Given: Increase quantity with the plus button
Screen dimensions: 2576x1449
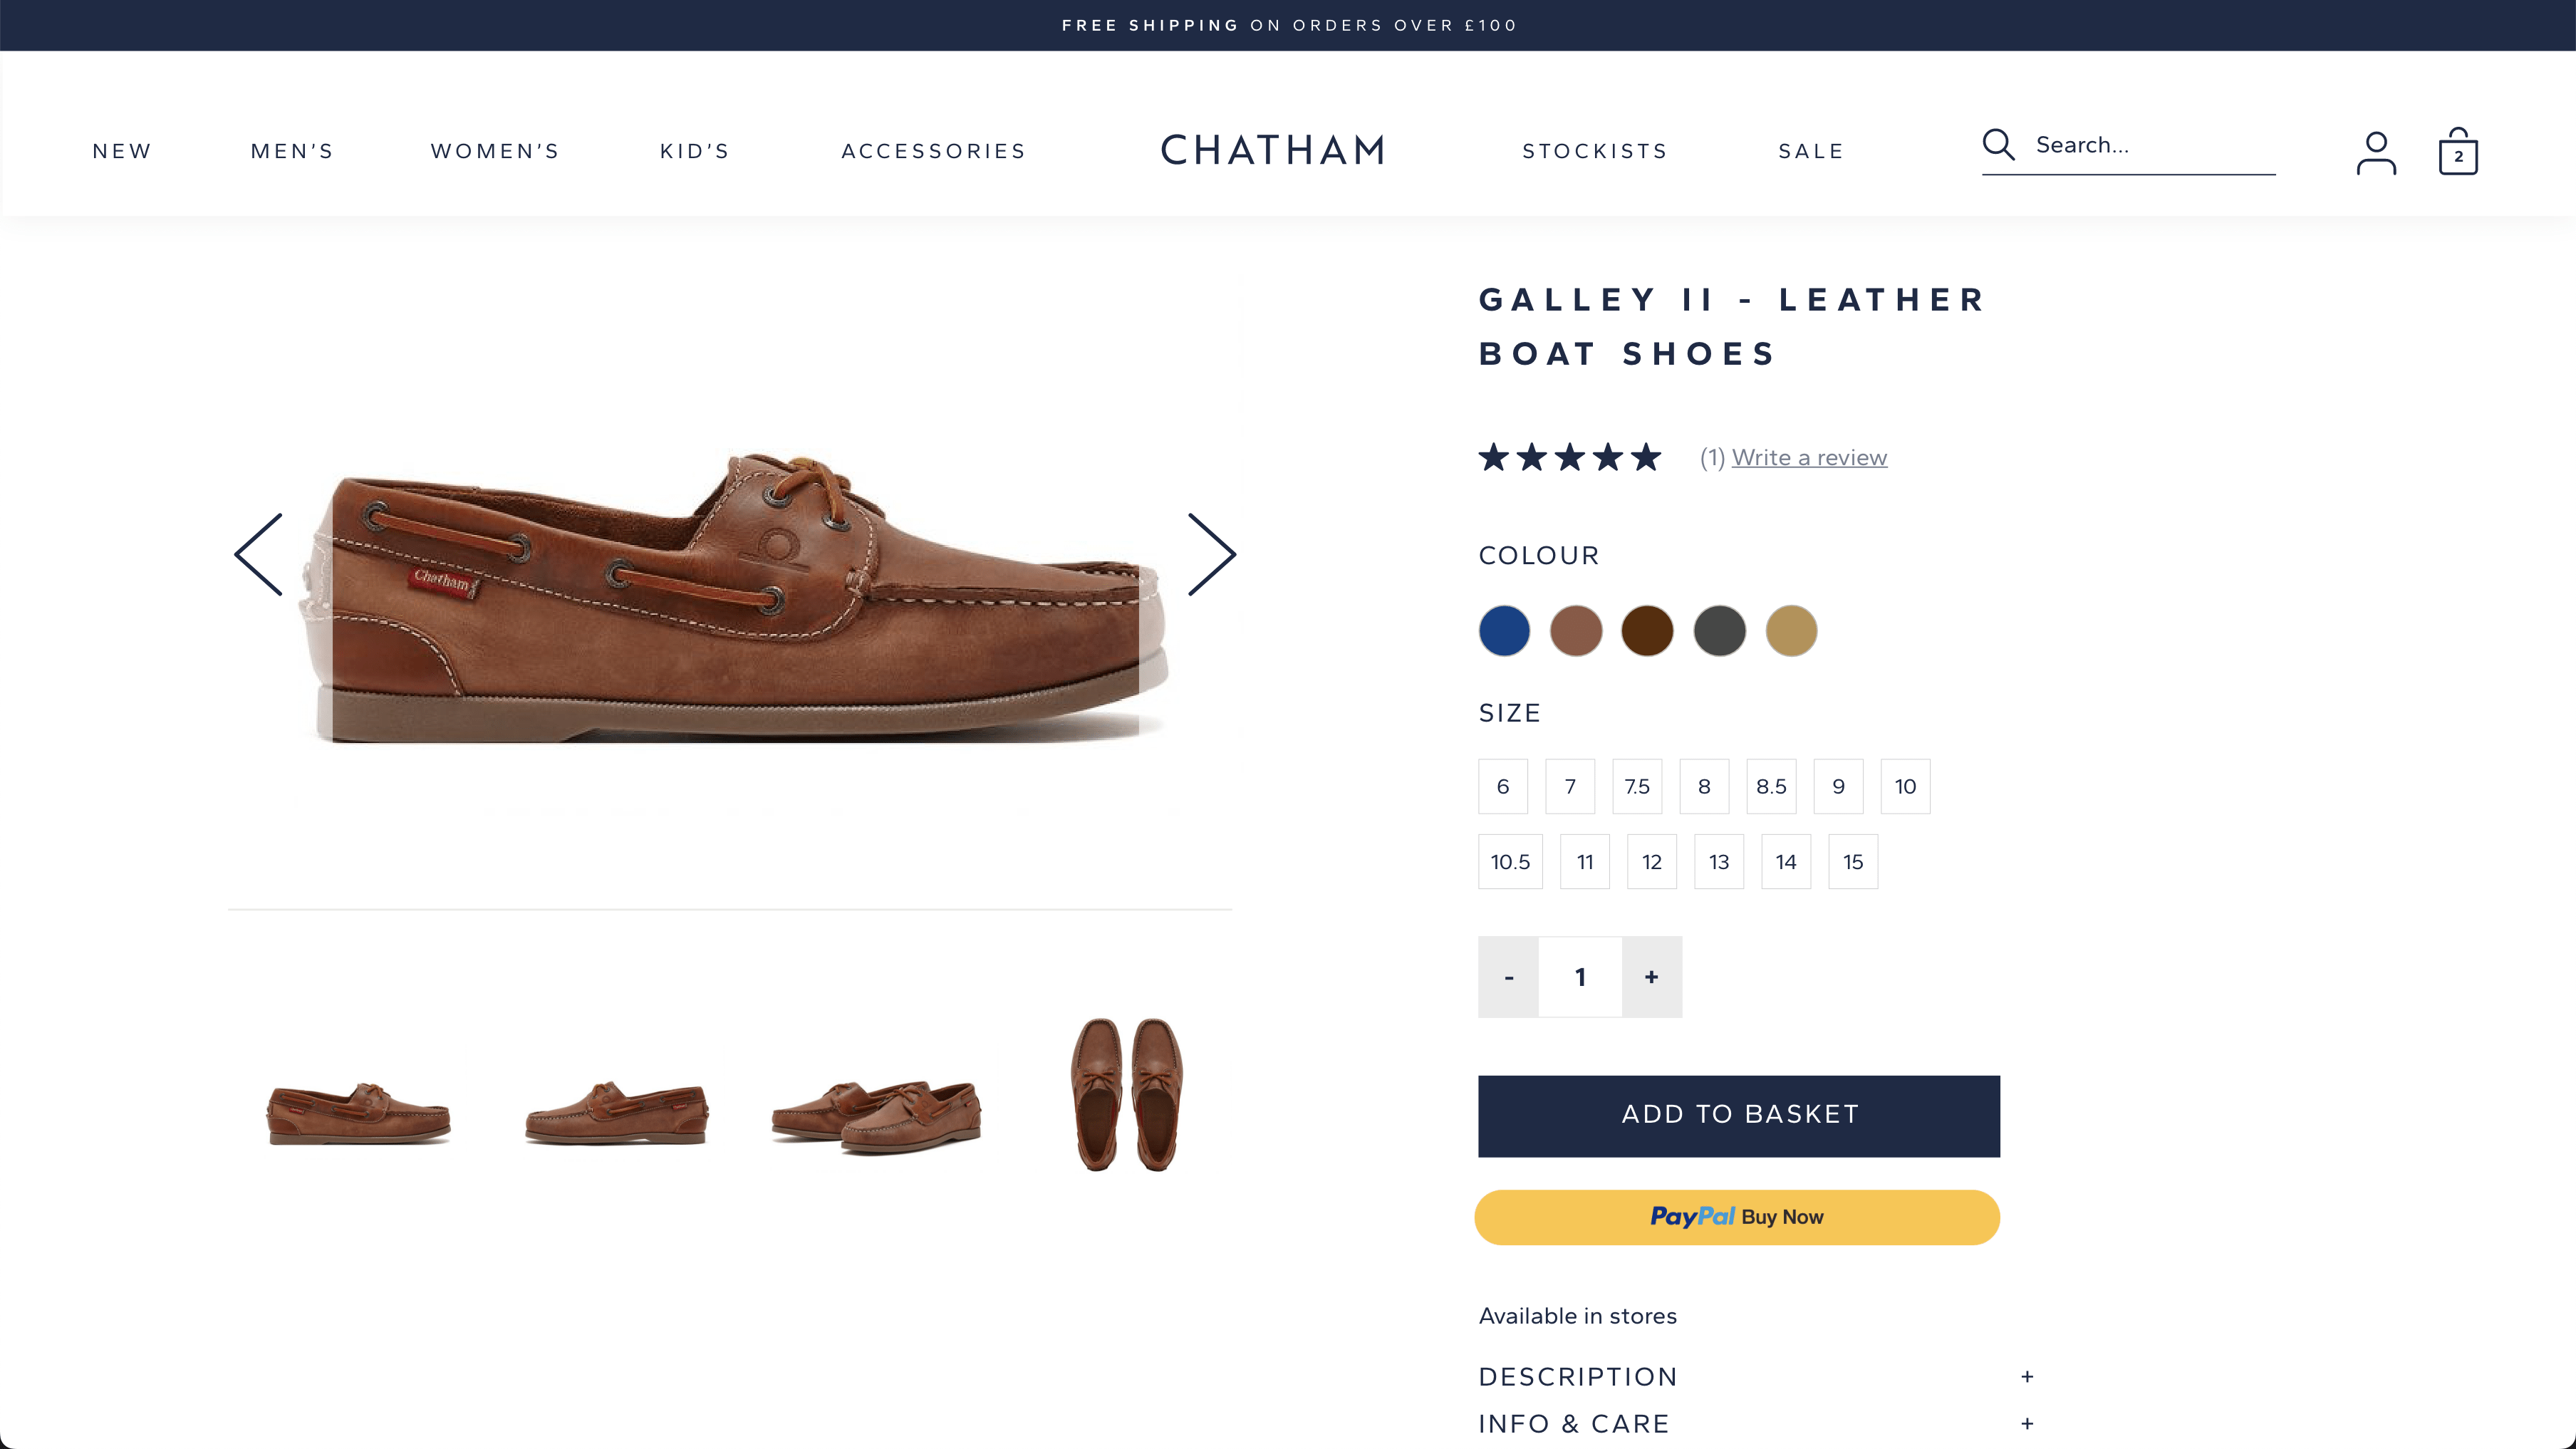Looking at the screenshot, I should click(x=1651, y=977).
